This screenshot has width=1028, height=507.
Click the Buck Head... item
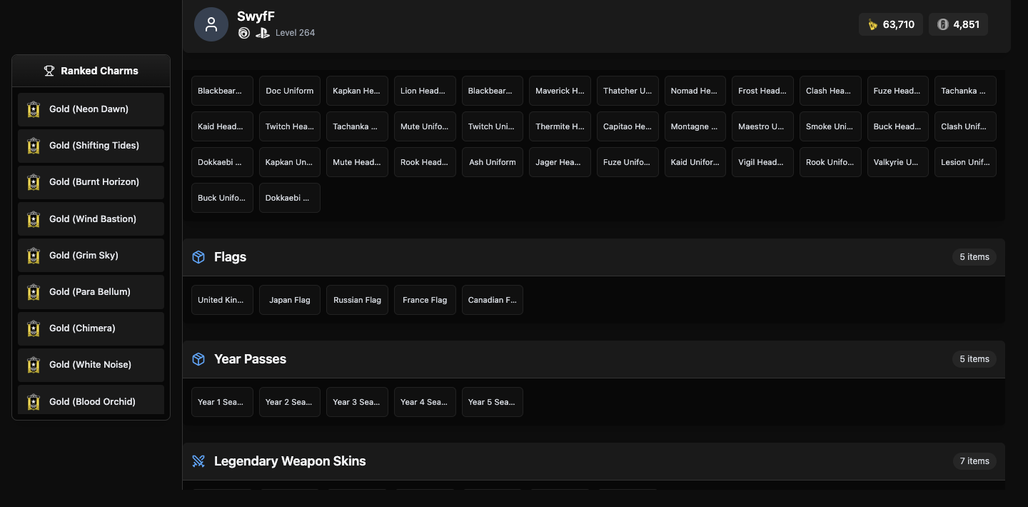click(x=898, y=127)
